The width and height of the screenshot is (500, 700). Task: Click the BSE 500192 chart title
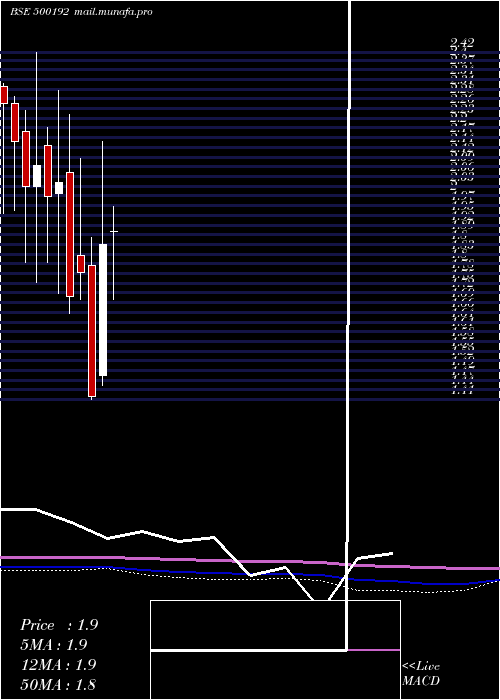pos(40,12)
